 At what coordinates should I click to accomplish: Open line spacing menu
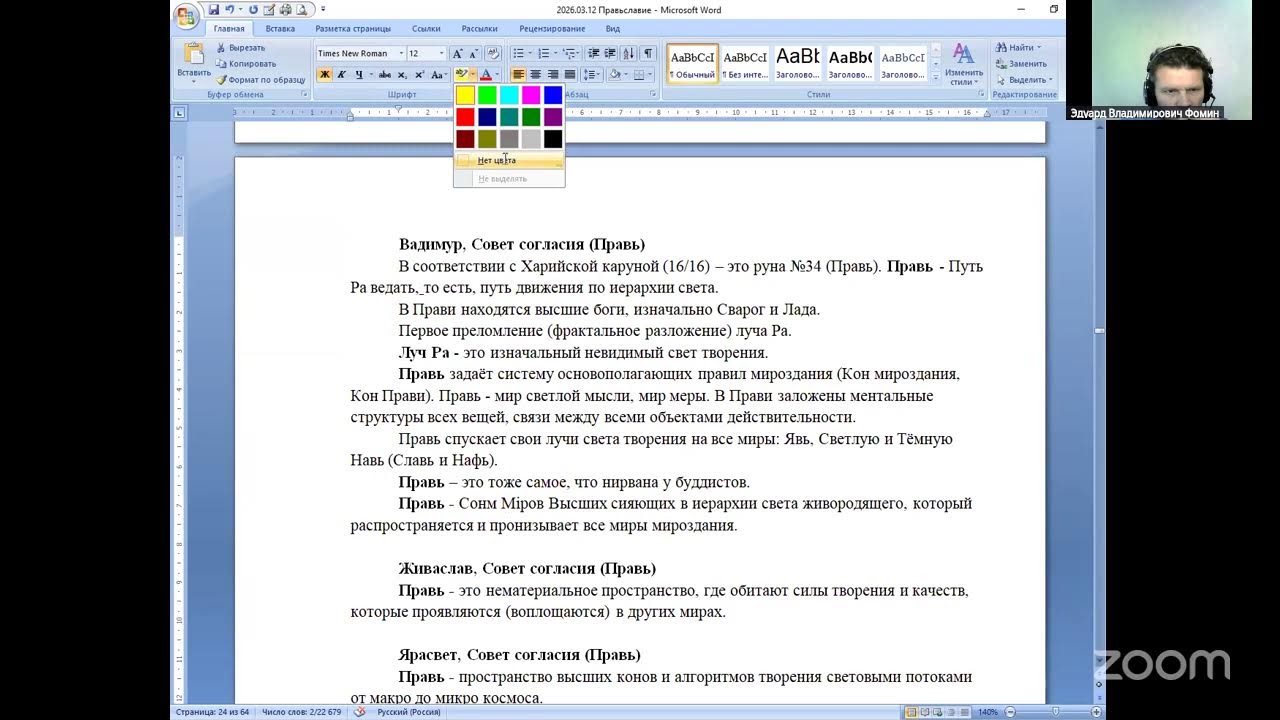(x=591, y=74)
